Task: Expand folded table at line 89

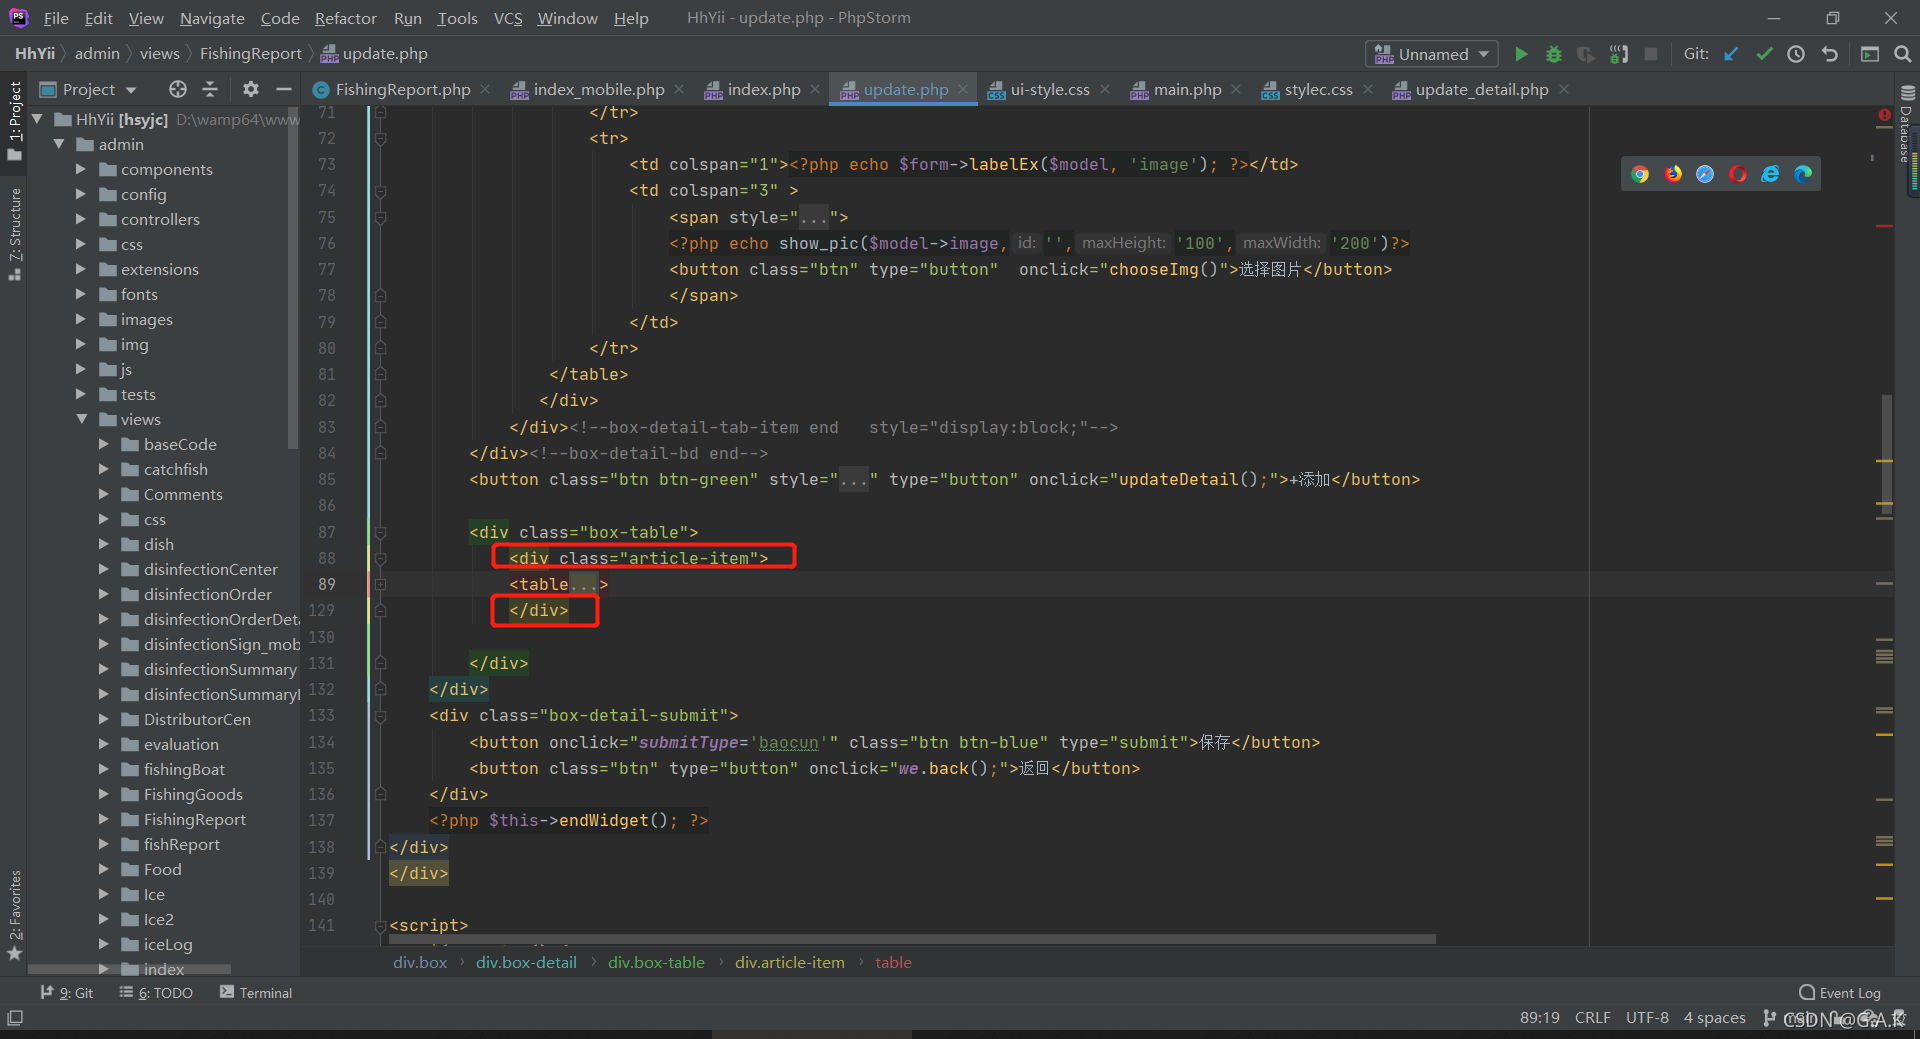Action: point(381,584)
